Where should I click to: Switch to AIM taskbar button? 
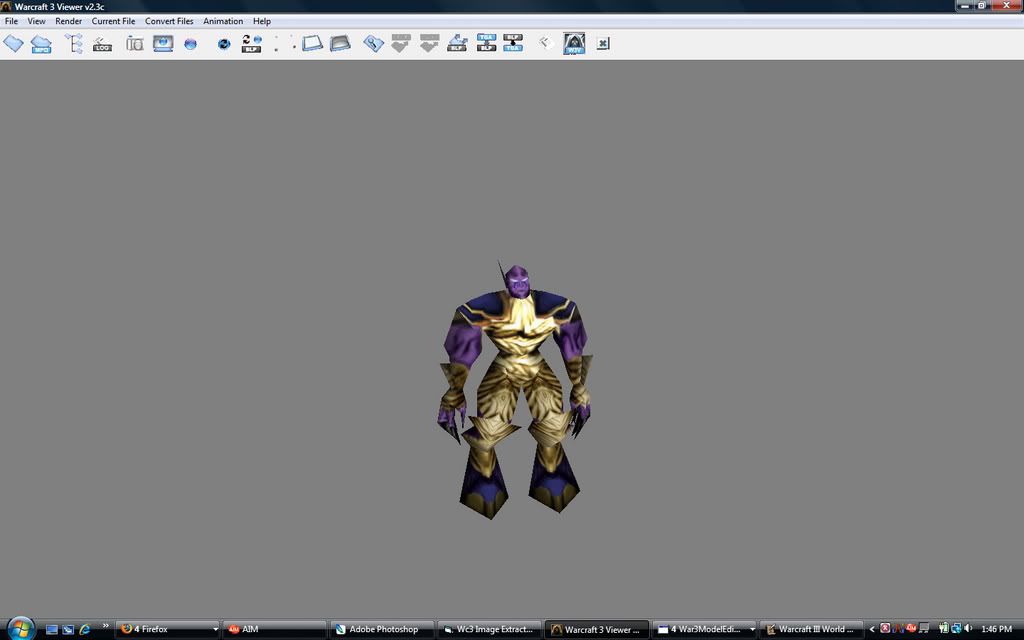click(x=274, y=630)
